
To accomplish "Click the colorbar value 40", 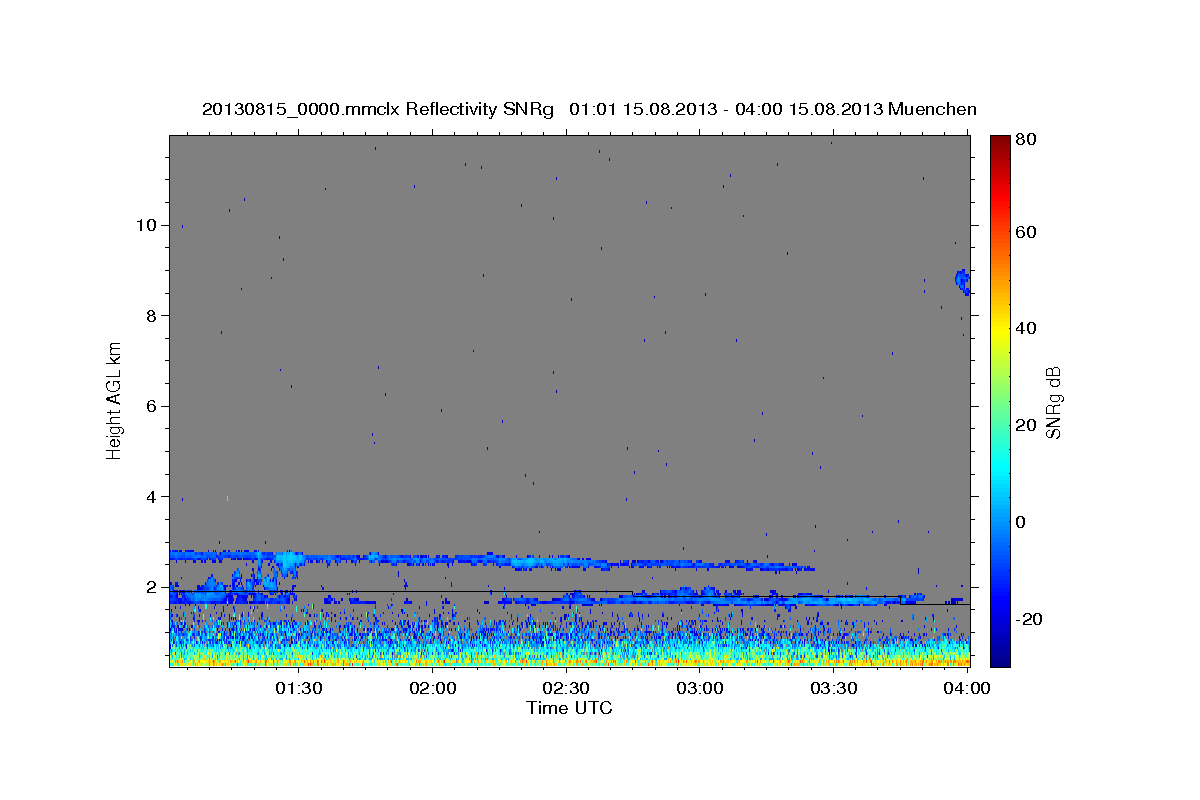I will [x=1028, y=328].
